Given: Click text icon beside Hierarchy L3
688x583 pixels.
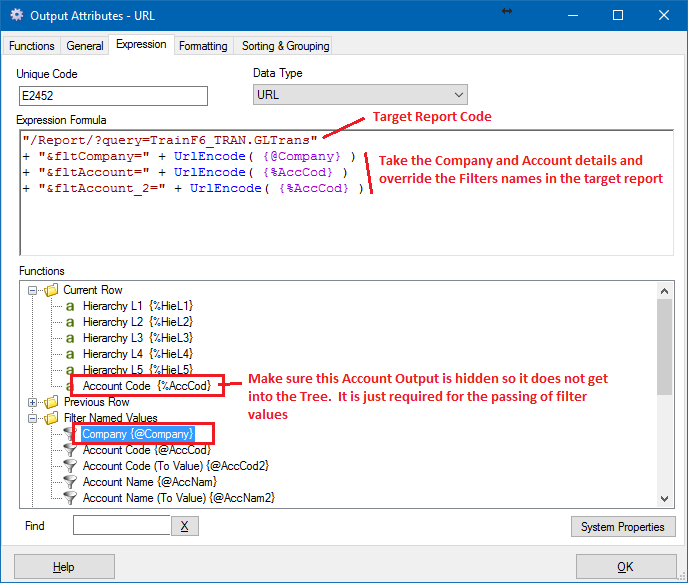Looking at the screenshot, I should 70,338.
